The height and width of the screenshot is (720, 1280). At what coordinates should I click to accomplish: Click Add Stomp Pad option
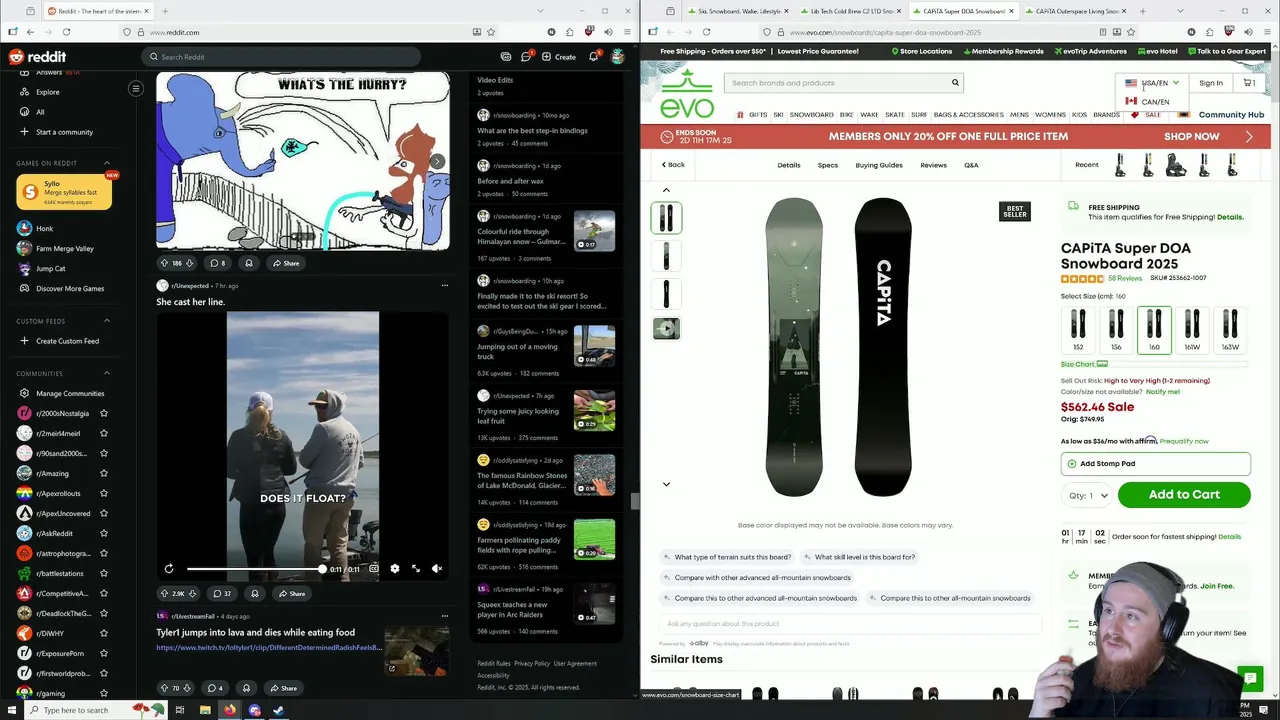point(1156,464)
